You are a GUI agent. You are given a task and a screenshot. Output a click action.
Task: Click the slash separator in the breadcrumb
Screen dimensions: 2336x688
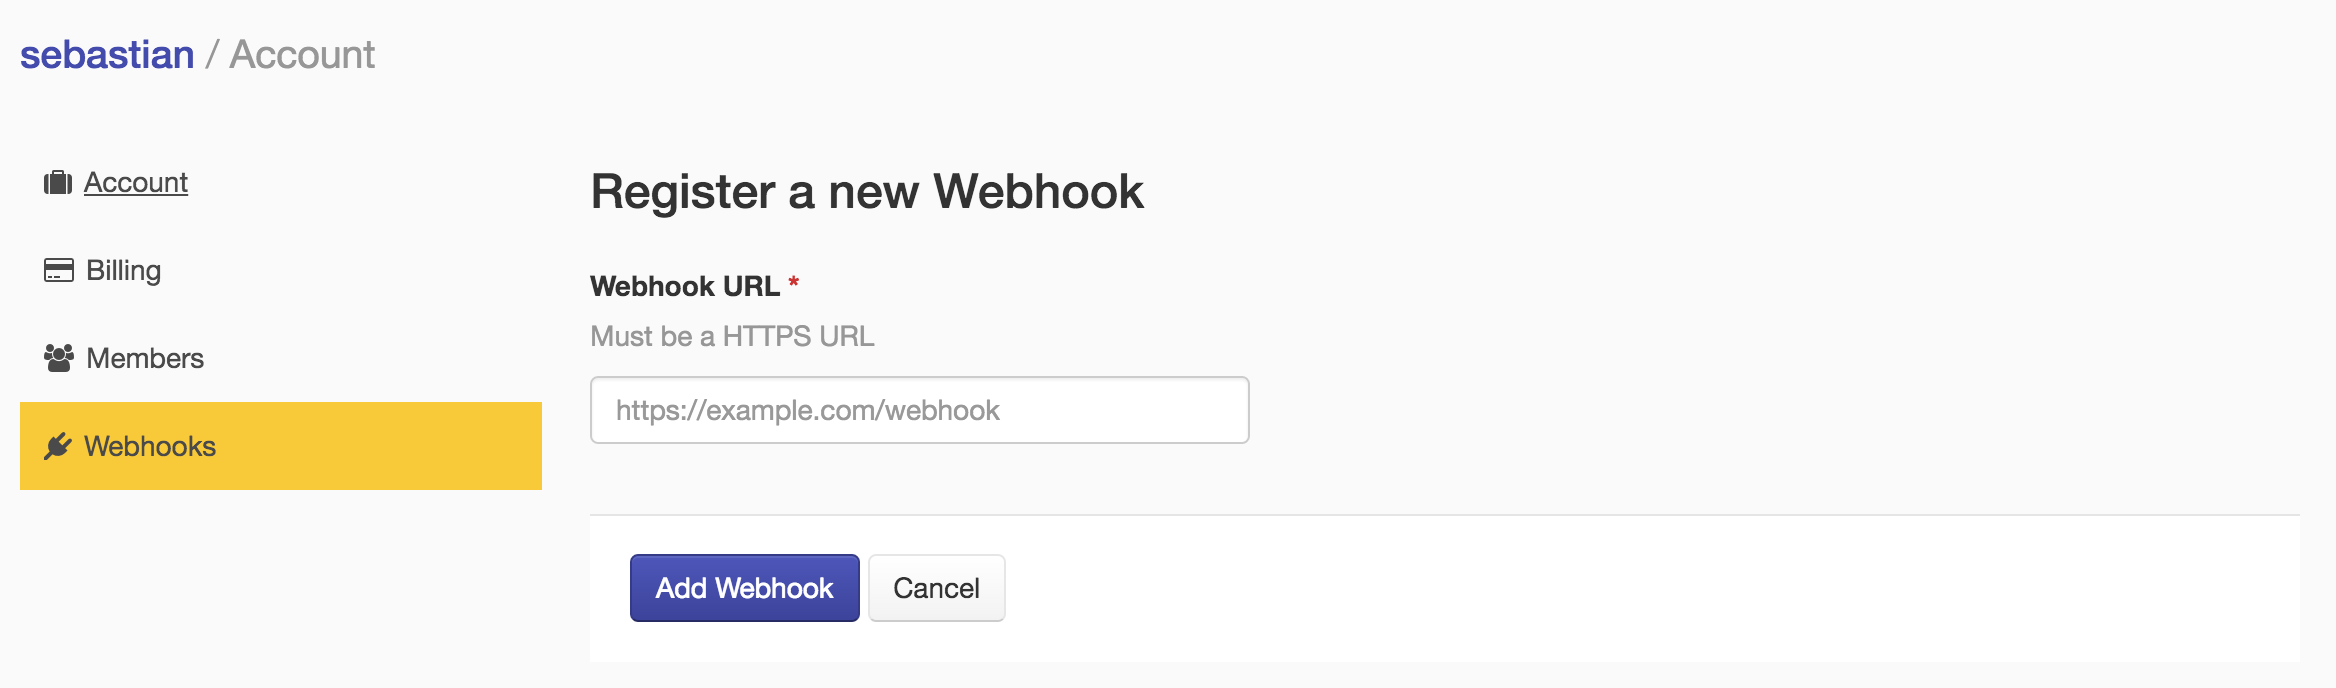pos(212,55)
